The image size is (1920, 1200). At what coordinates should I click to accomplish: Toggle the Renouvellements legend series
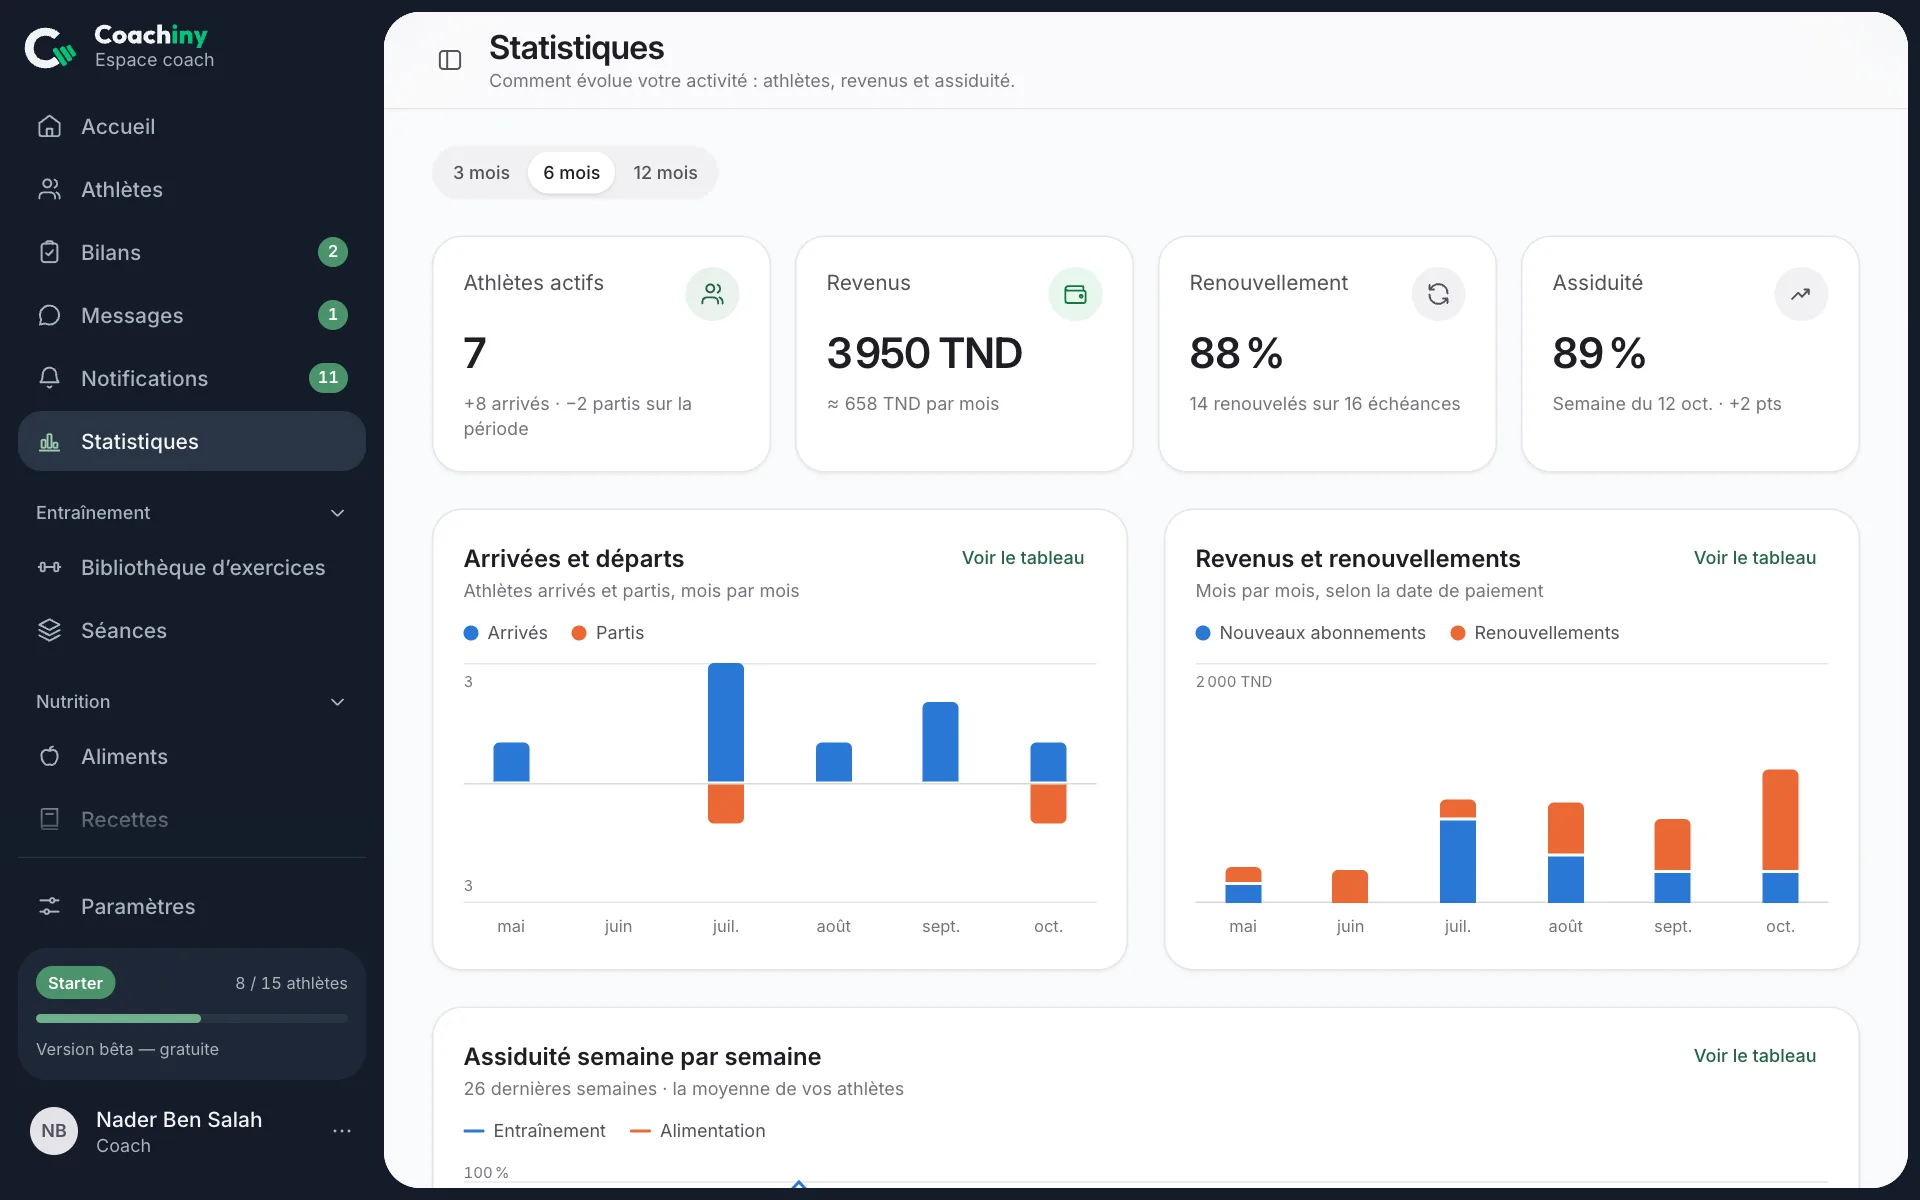(1535, 633)
